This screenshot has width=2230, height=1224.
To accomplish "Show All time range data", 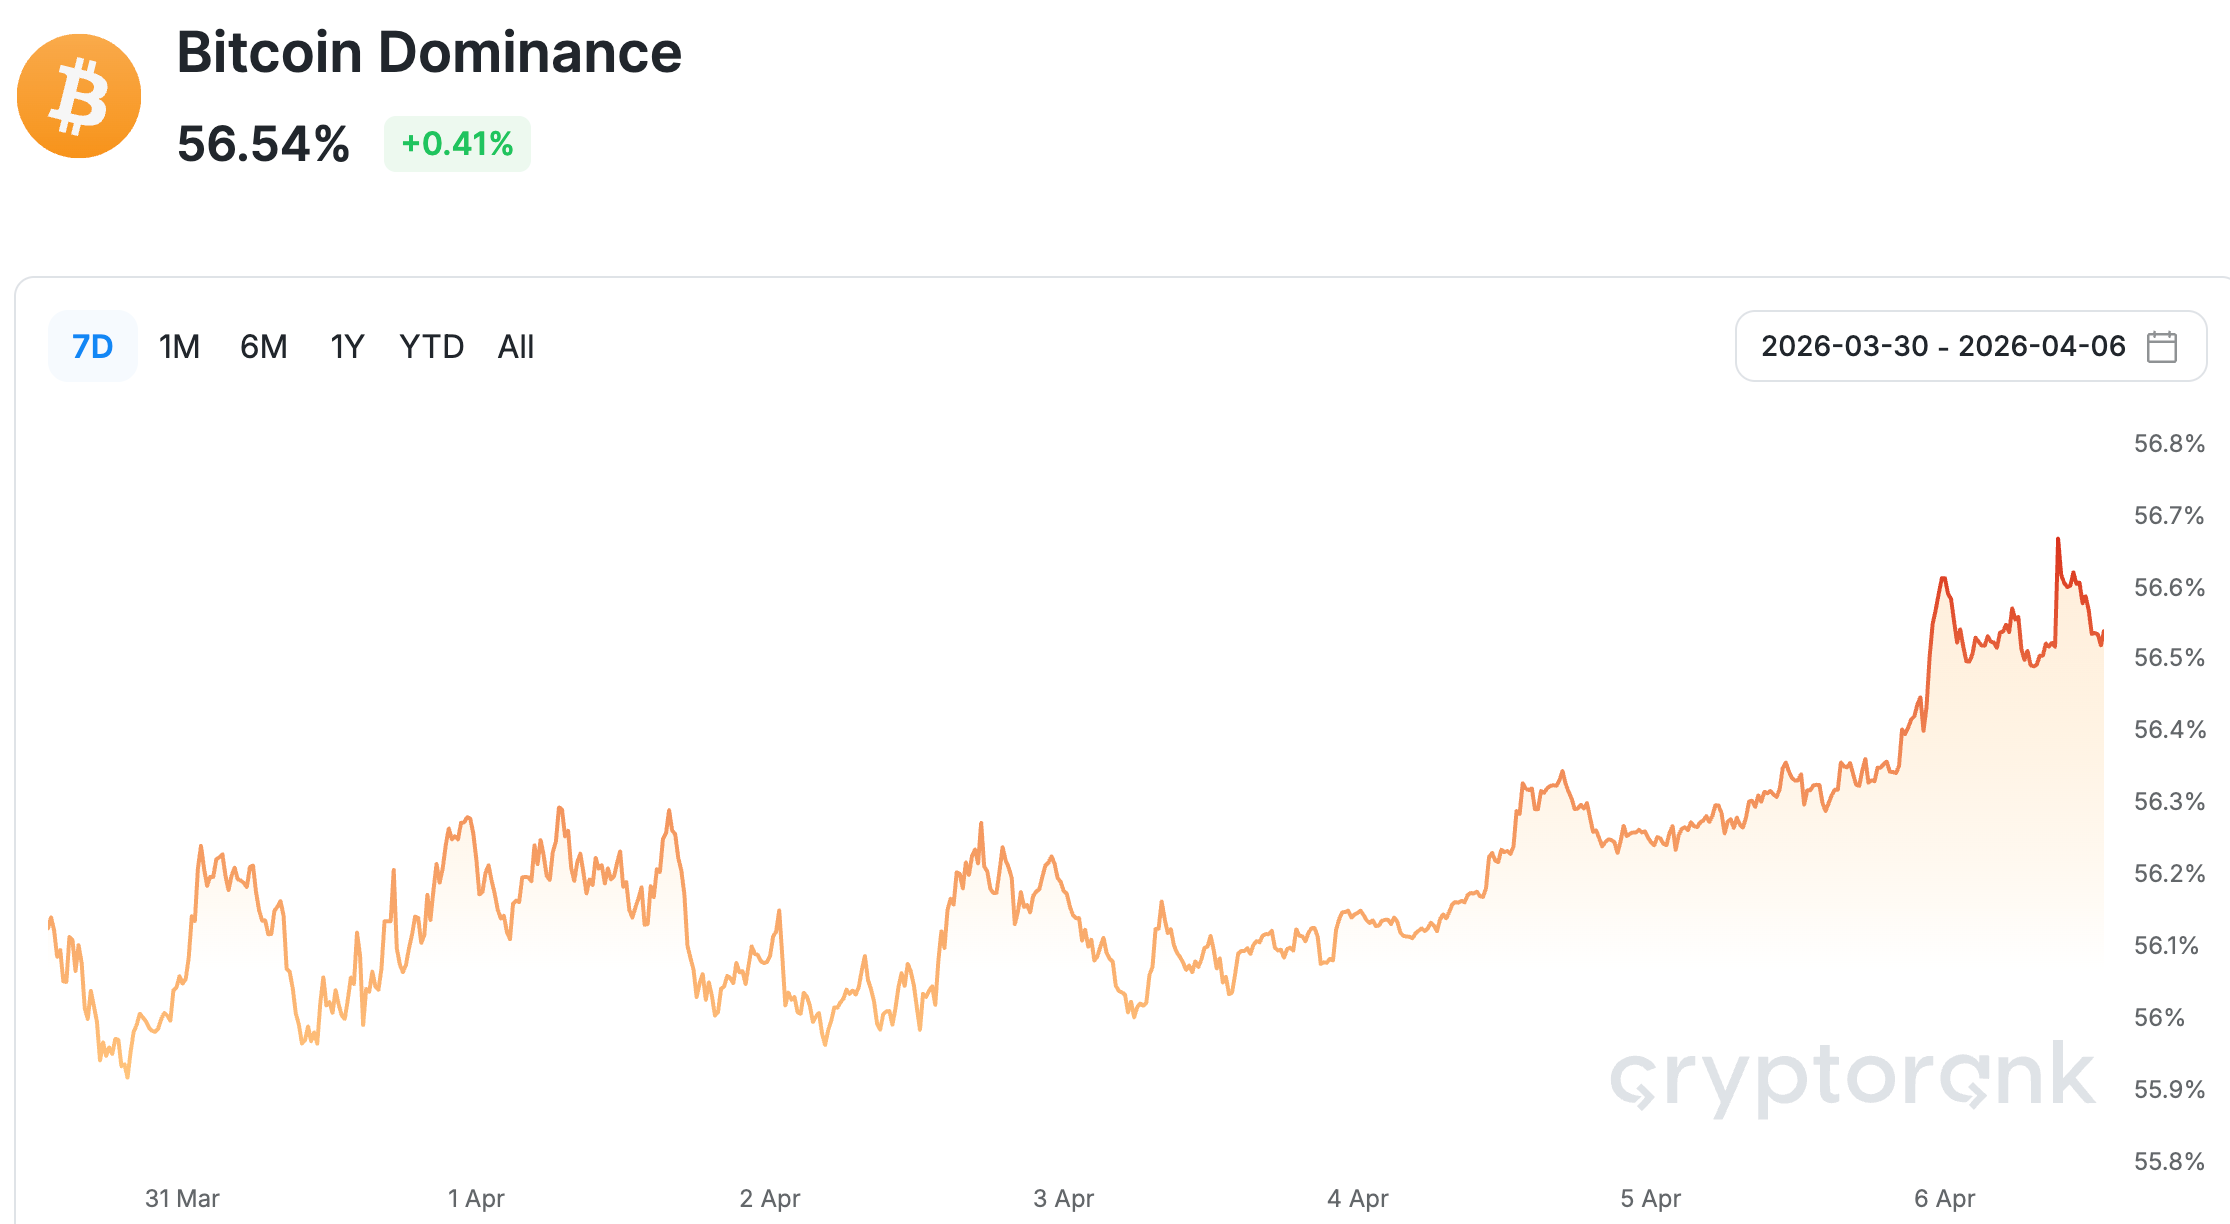I will click(x=516, y=347).
